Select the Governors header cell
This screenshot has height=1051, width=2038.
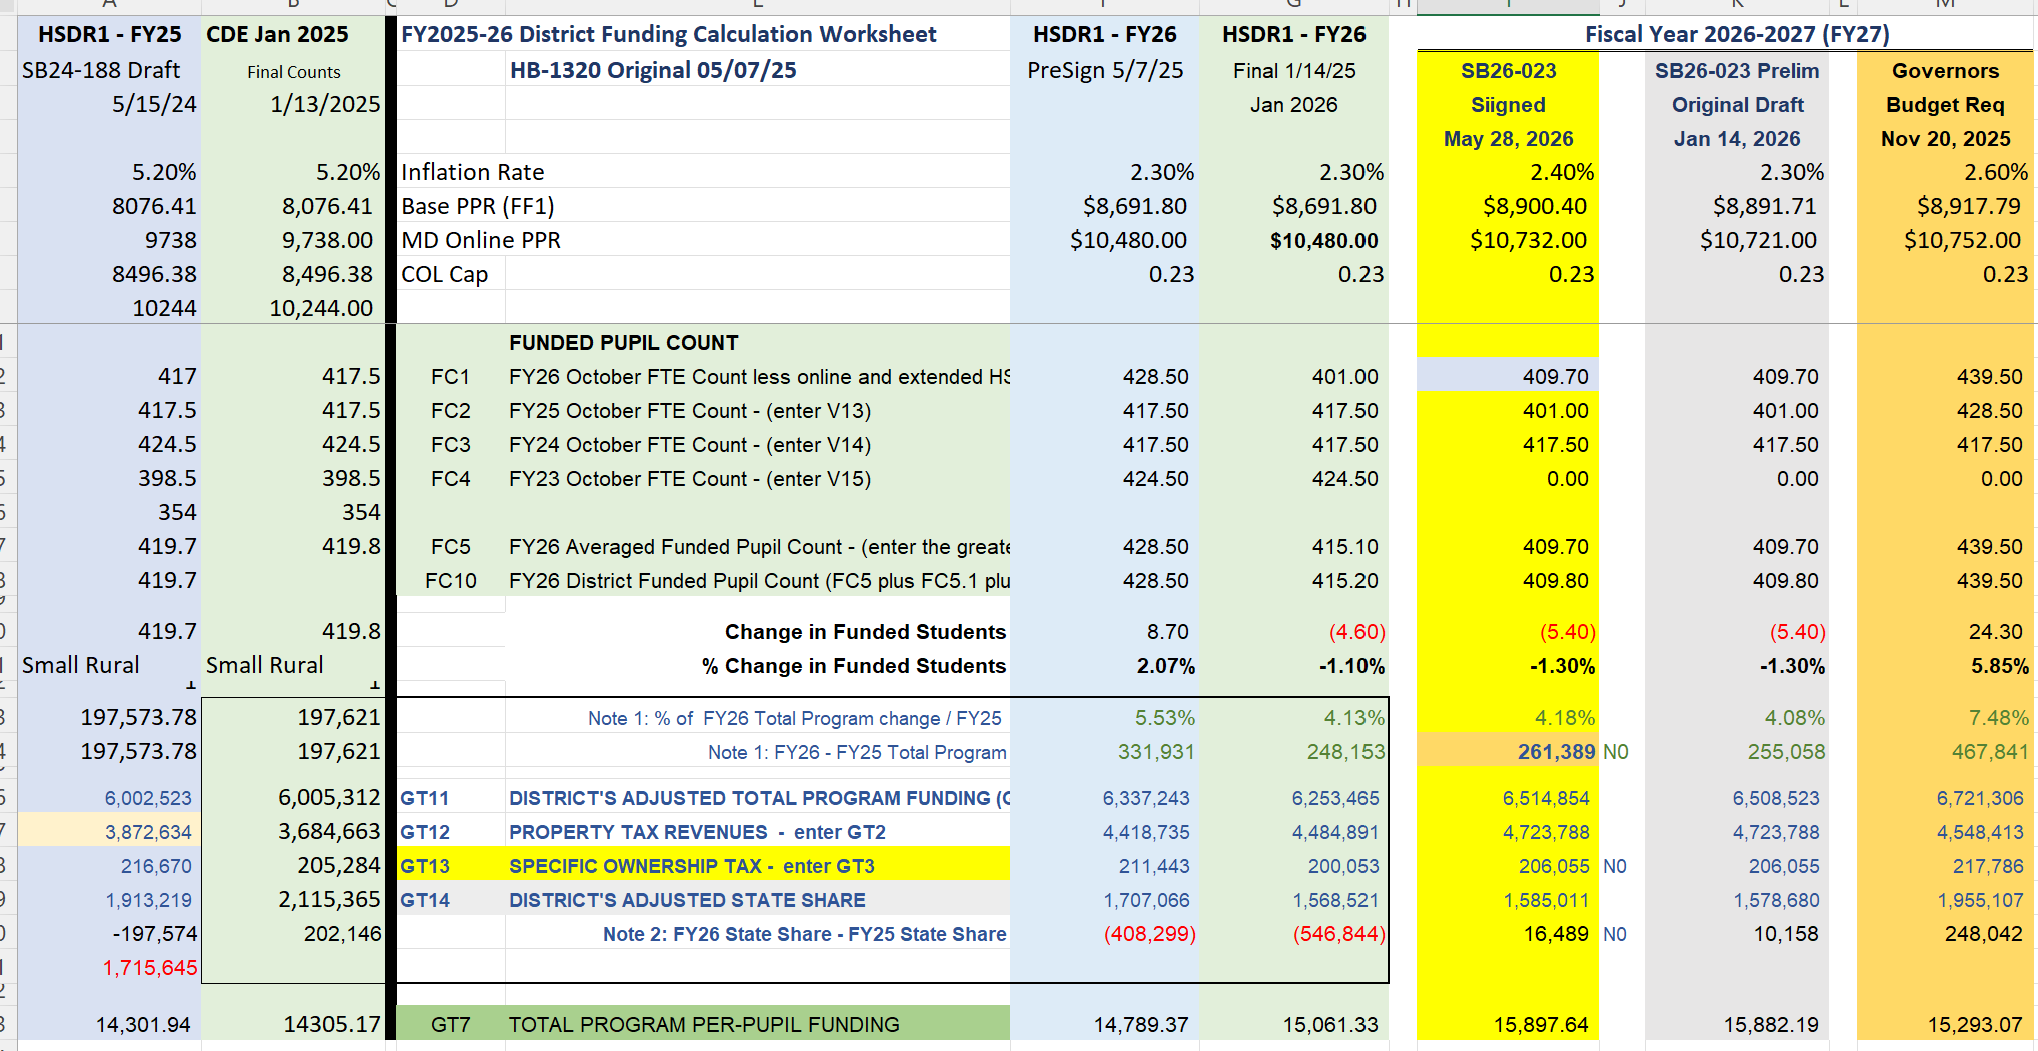click(1945, 71)
